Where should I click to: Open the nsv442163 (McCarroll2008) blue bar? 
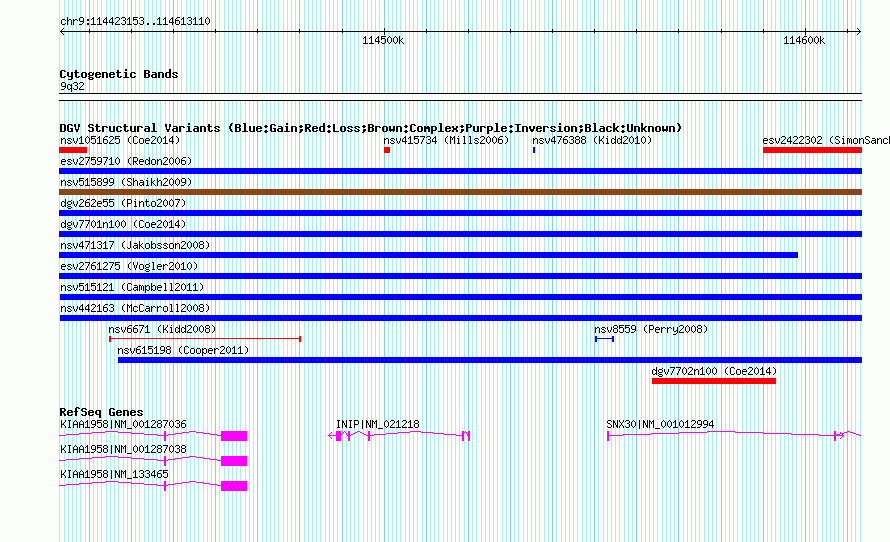[460, 318]
